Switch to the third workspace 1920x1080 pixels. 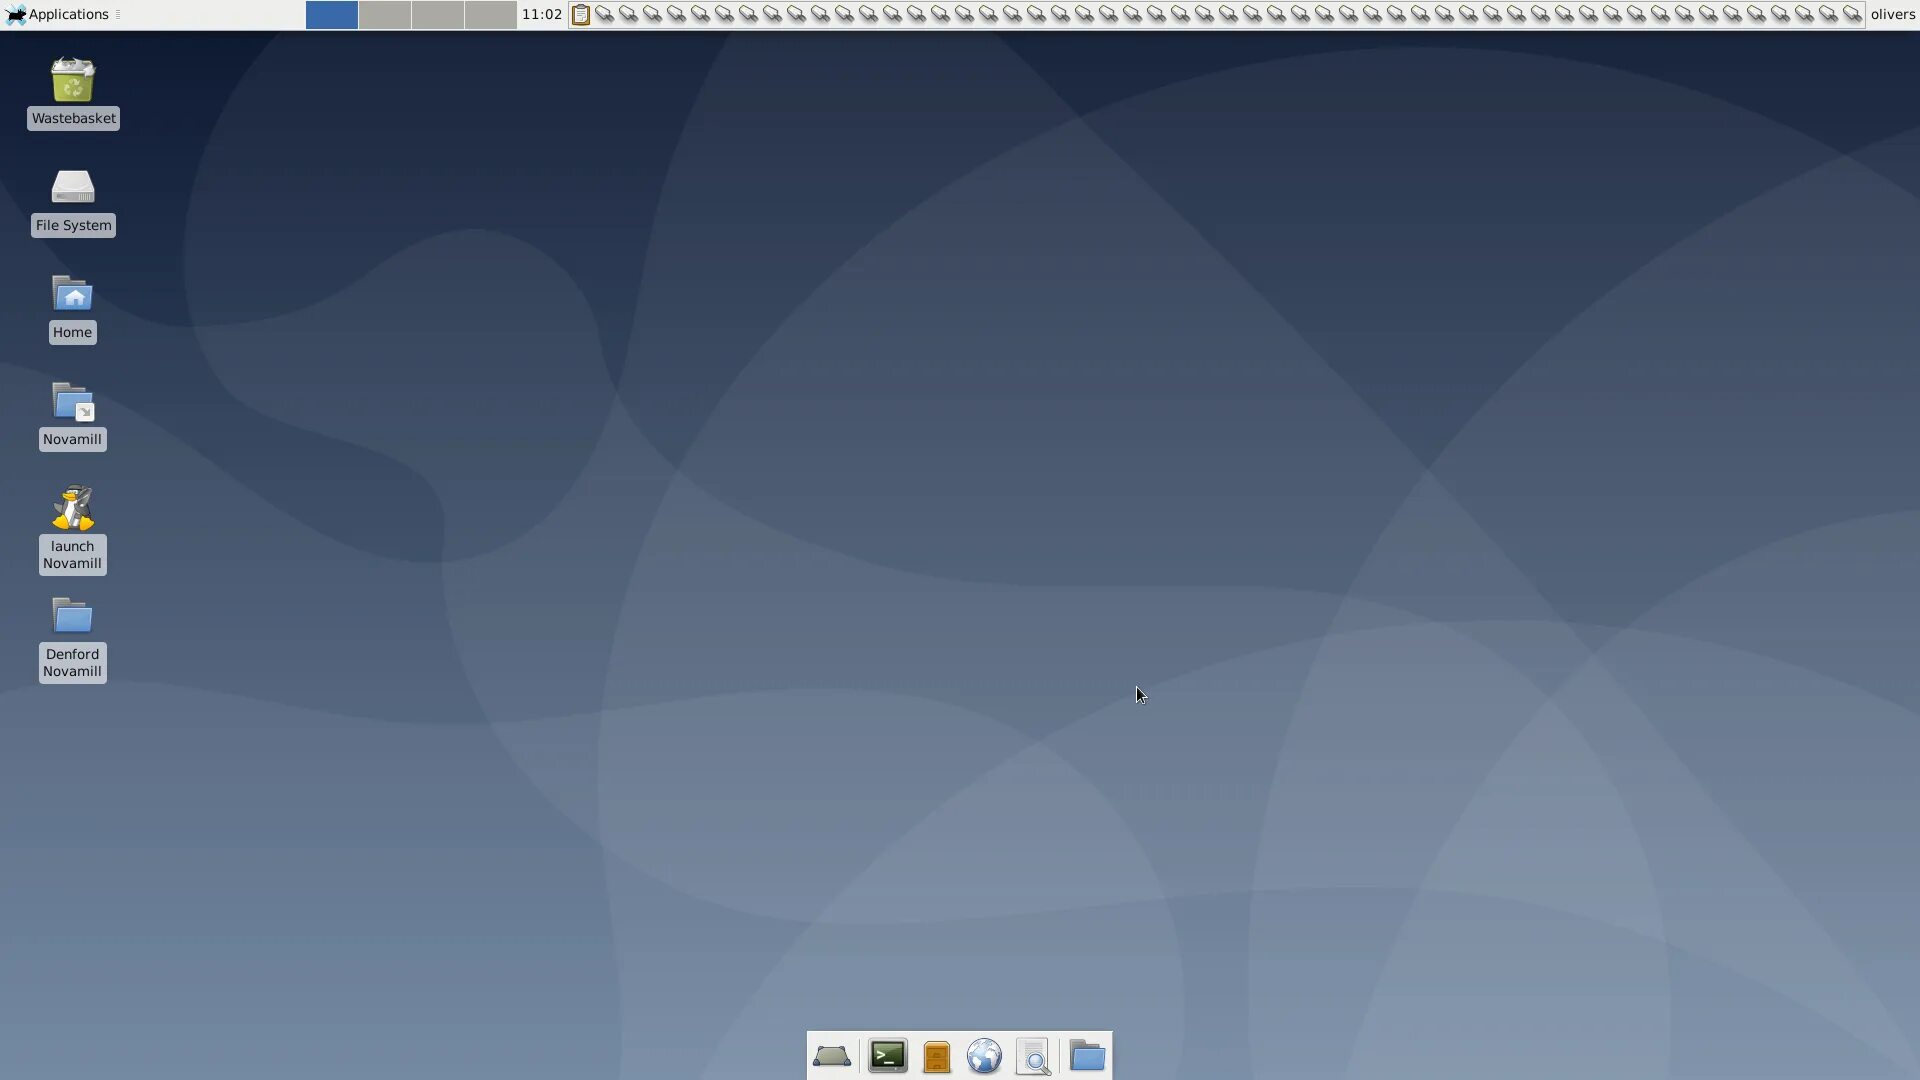(x=438, y=14)
